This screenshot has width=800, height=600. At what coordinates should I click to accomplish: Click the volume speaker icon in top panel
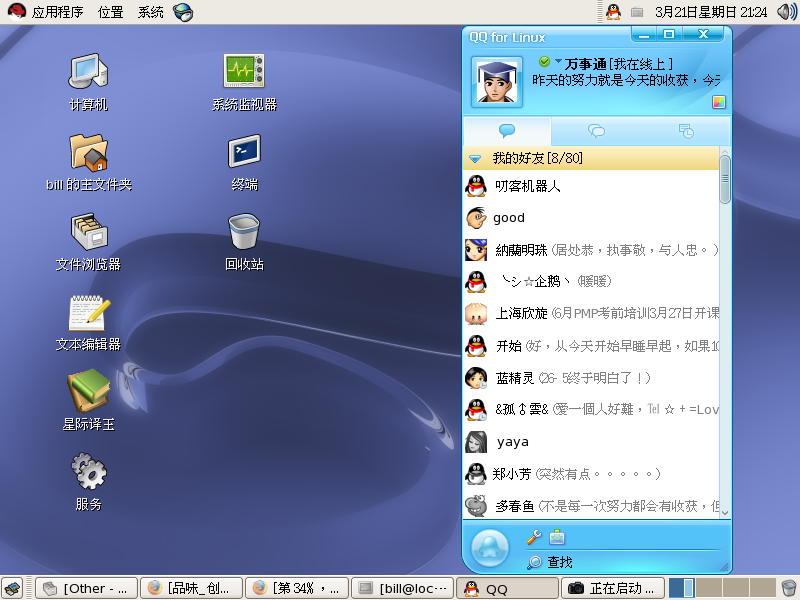pyautogui.click(x=786, y=12)
